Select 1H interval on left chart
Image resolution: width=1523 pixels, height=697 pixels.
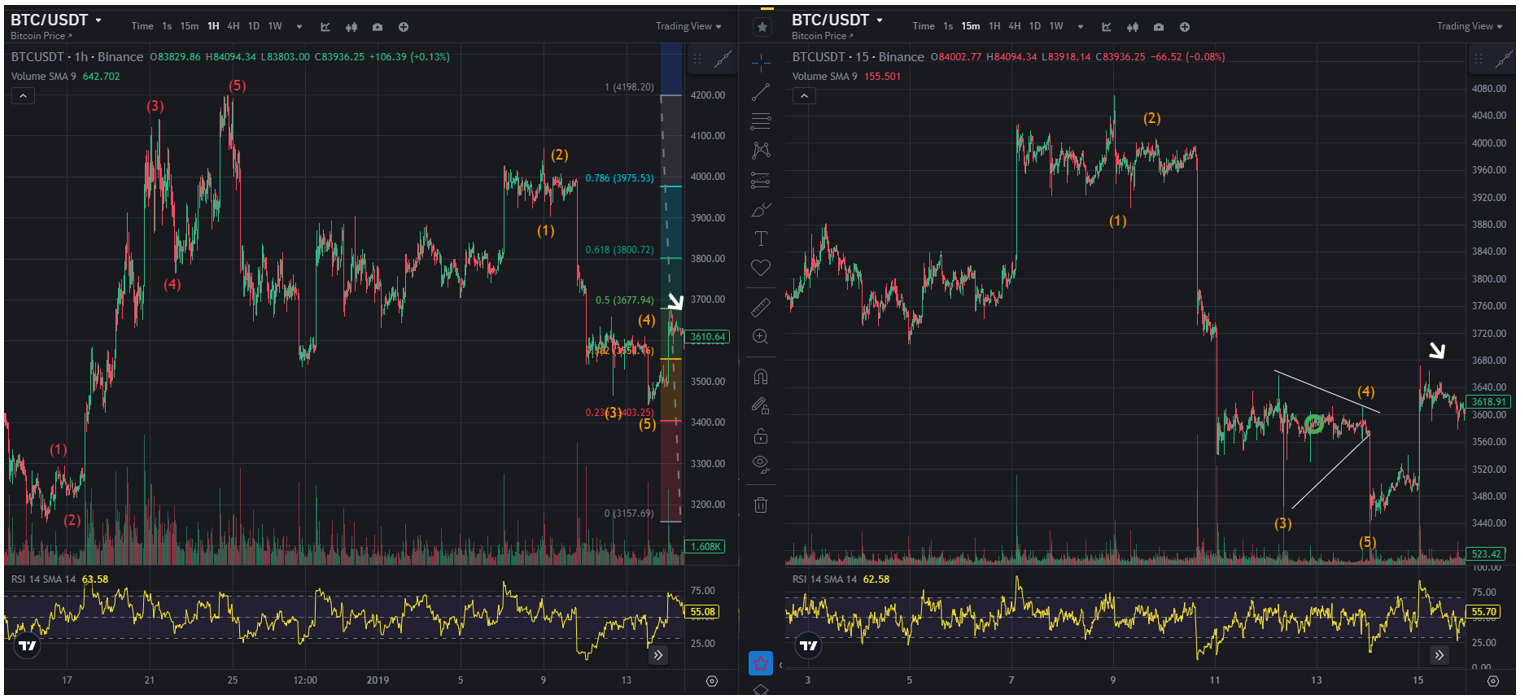coord(213,26)
